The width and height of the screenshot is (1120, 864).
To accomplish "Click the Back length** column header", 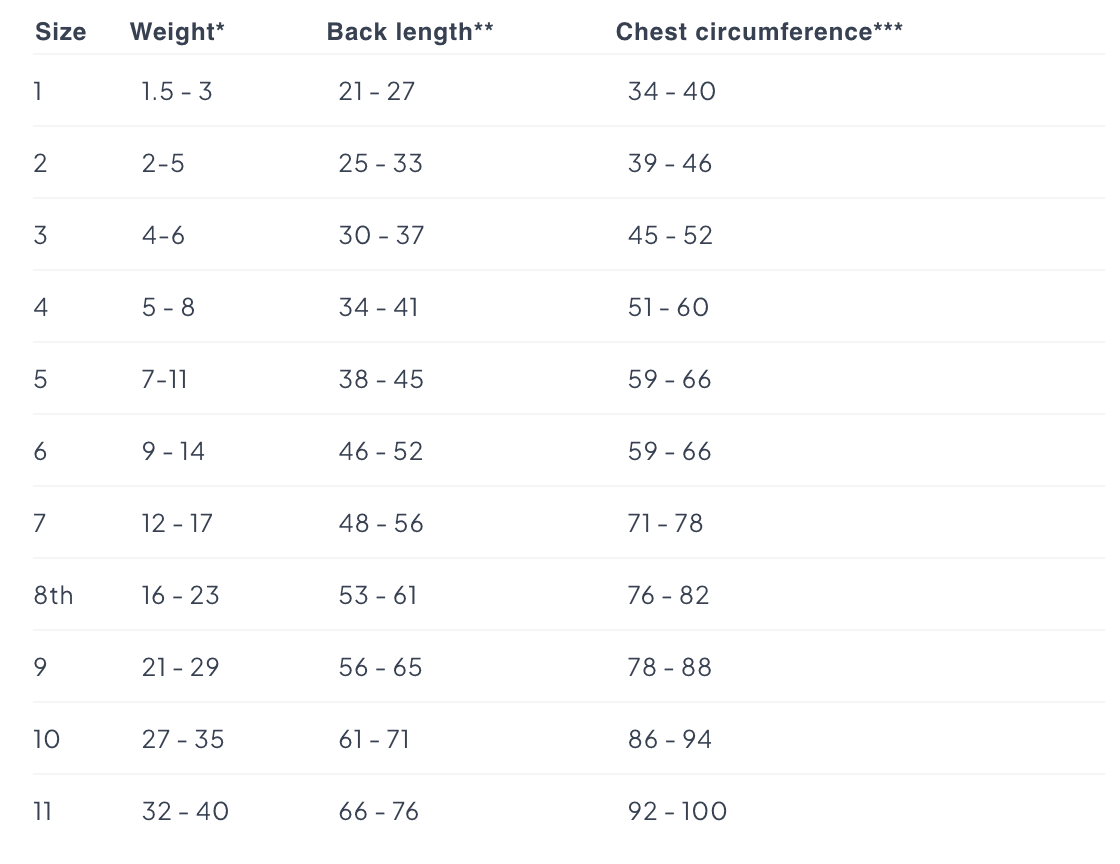I will [x=410, y=32].
